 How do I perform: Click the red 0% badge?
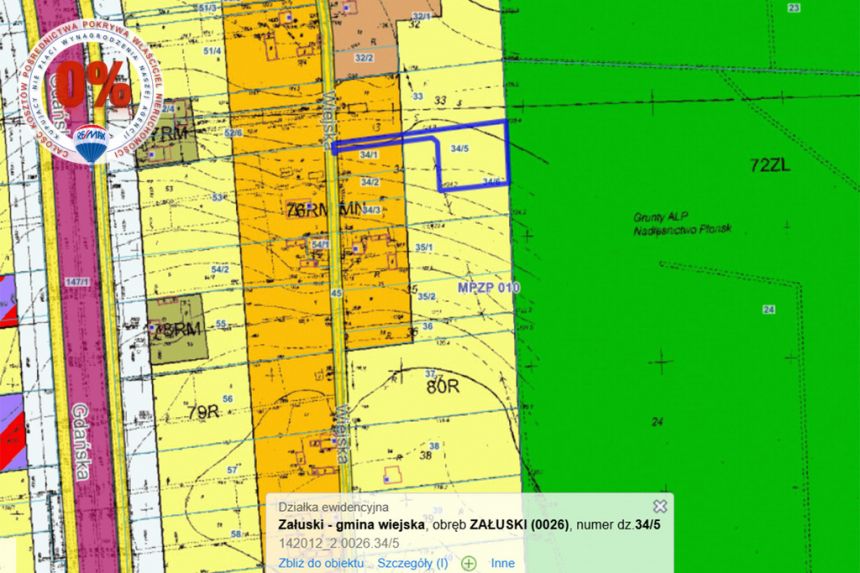pos(93,84)
